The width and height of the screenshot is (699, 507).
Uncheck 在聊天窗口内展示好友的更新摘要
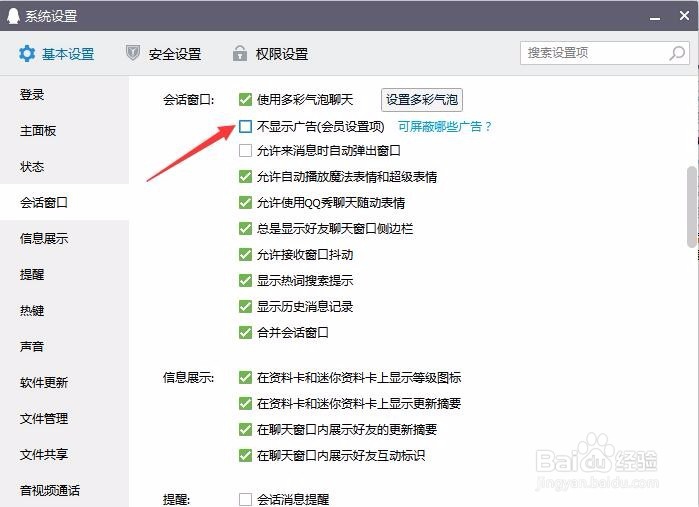[x=245, y=429]
